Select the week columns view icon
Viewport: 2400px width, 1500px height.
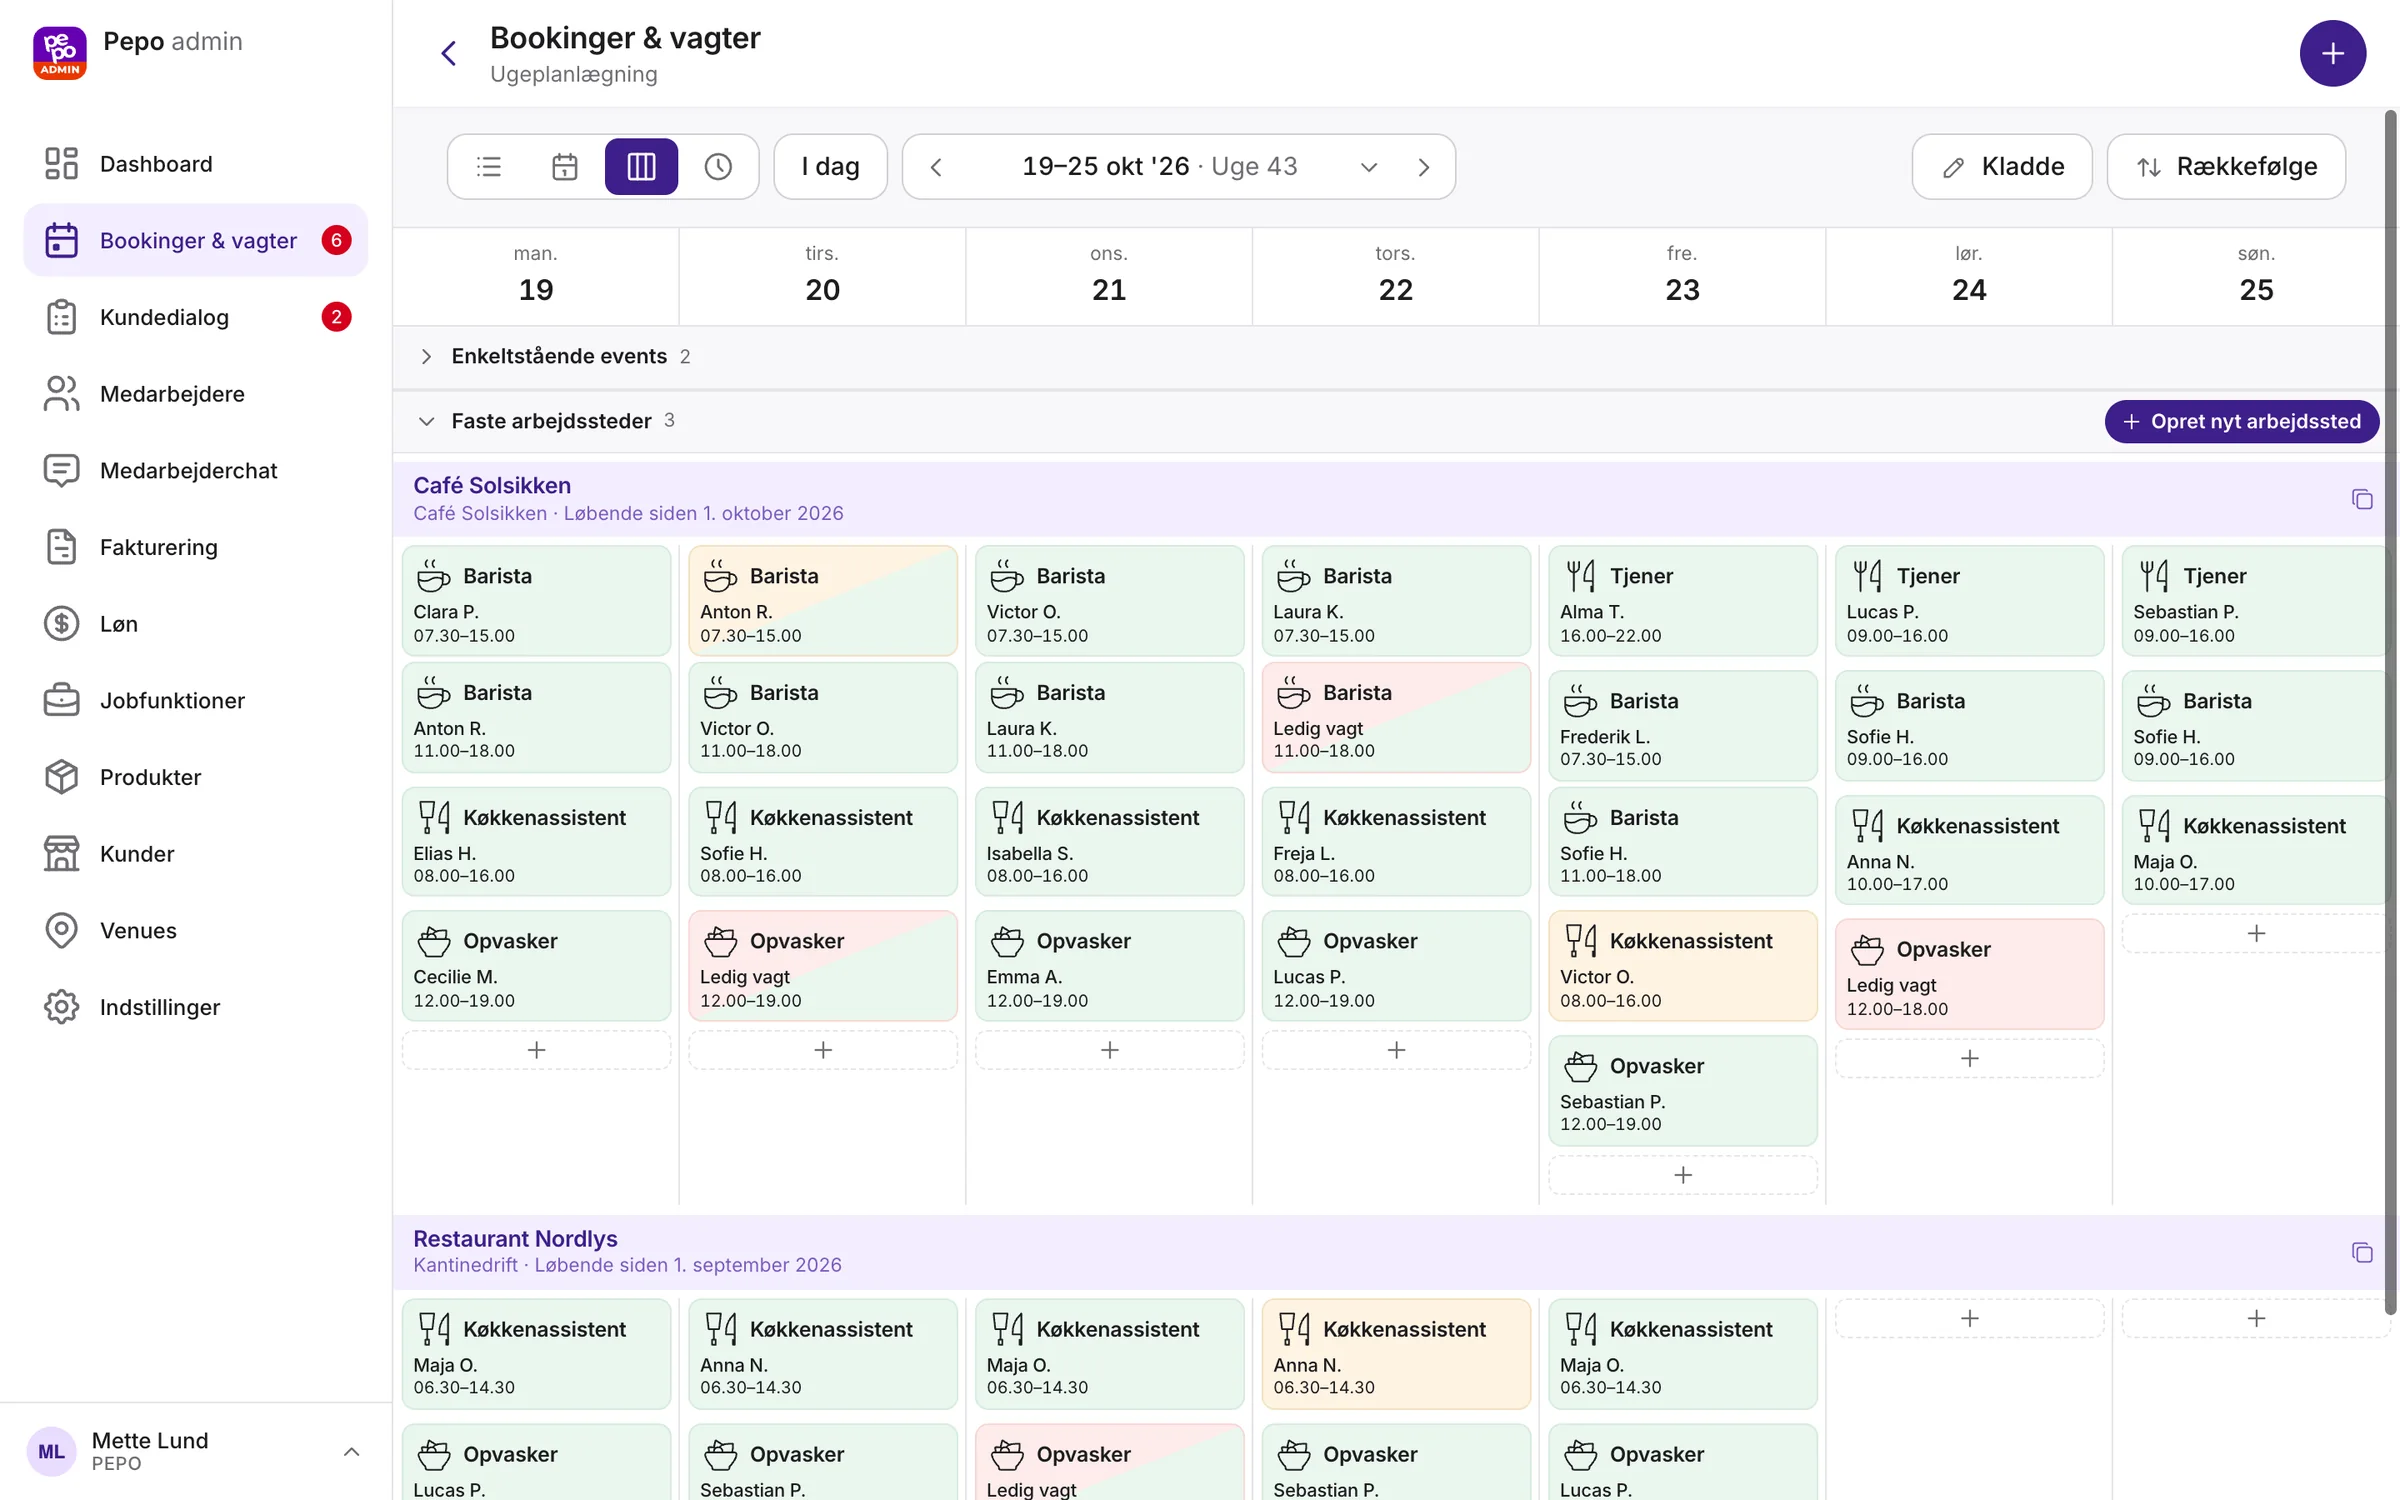641,166
